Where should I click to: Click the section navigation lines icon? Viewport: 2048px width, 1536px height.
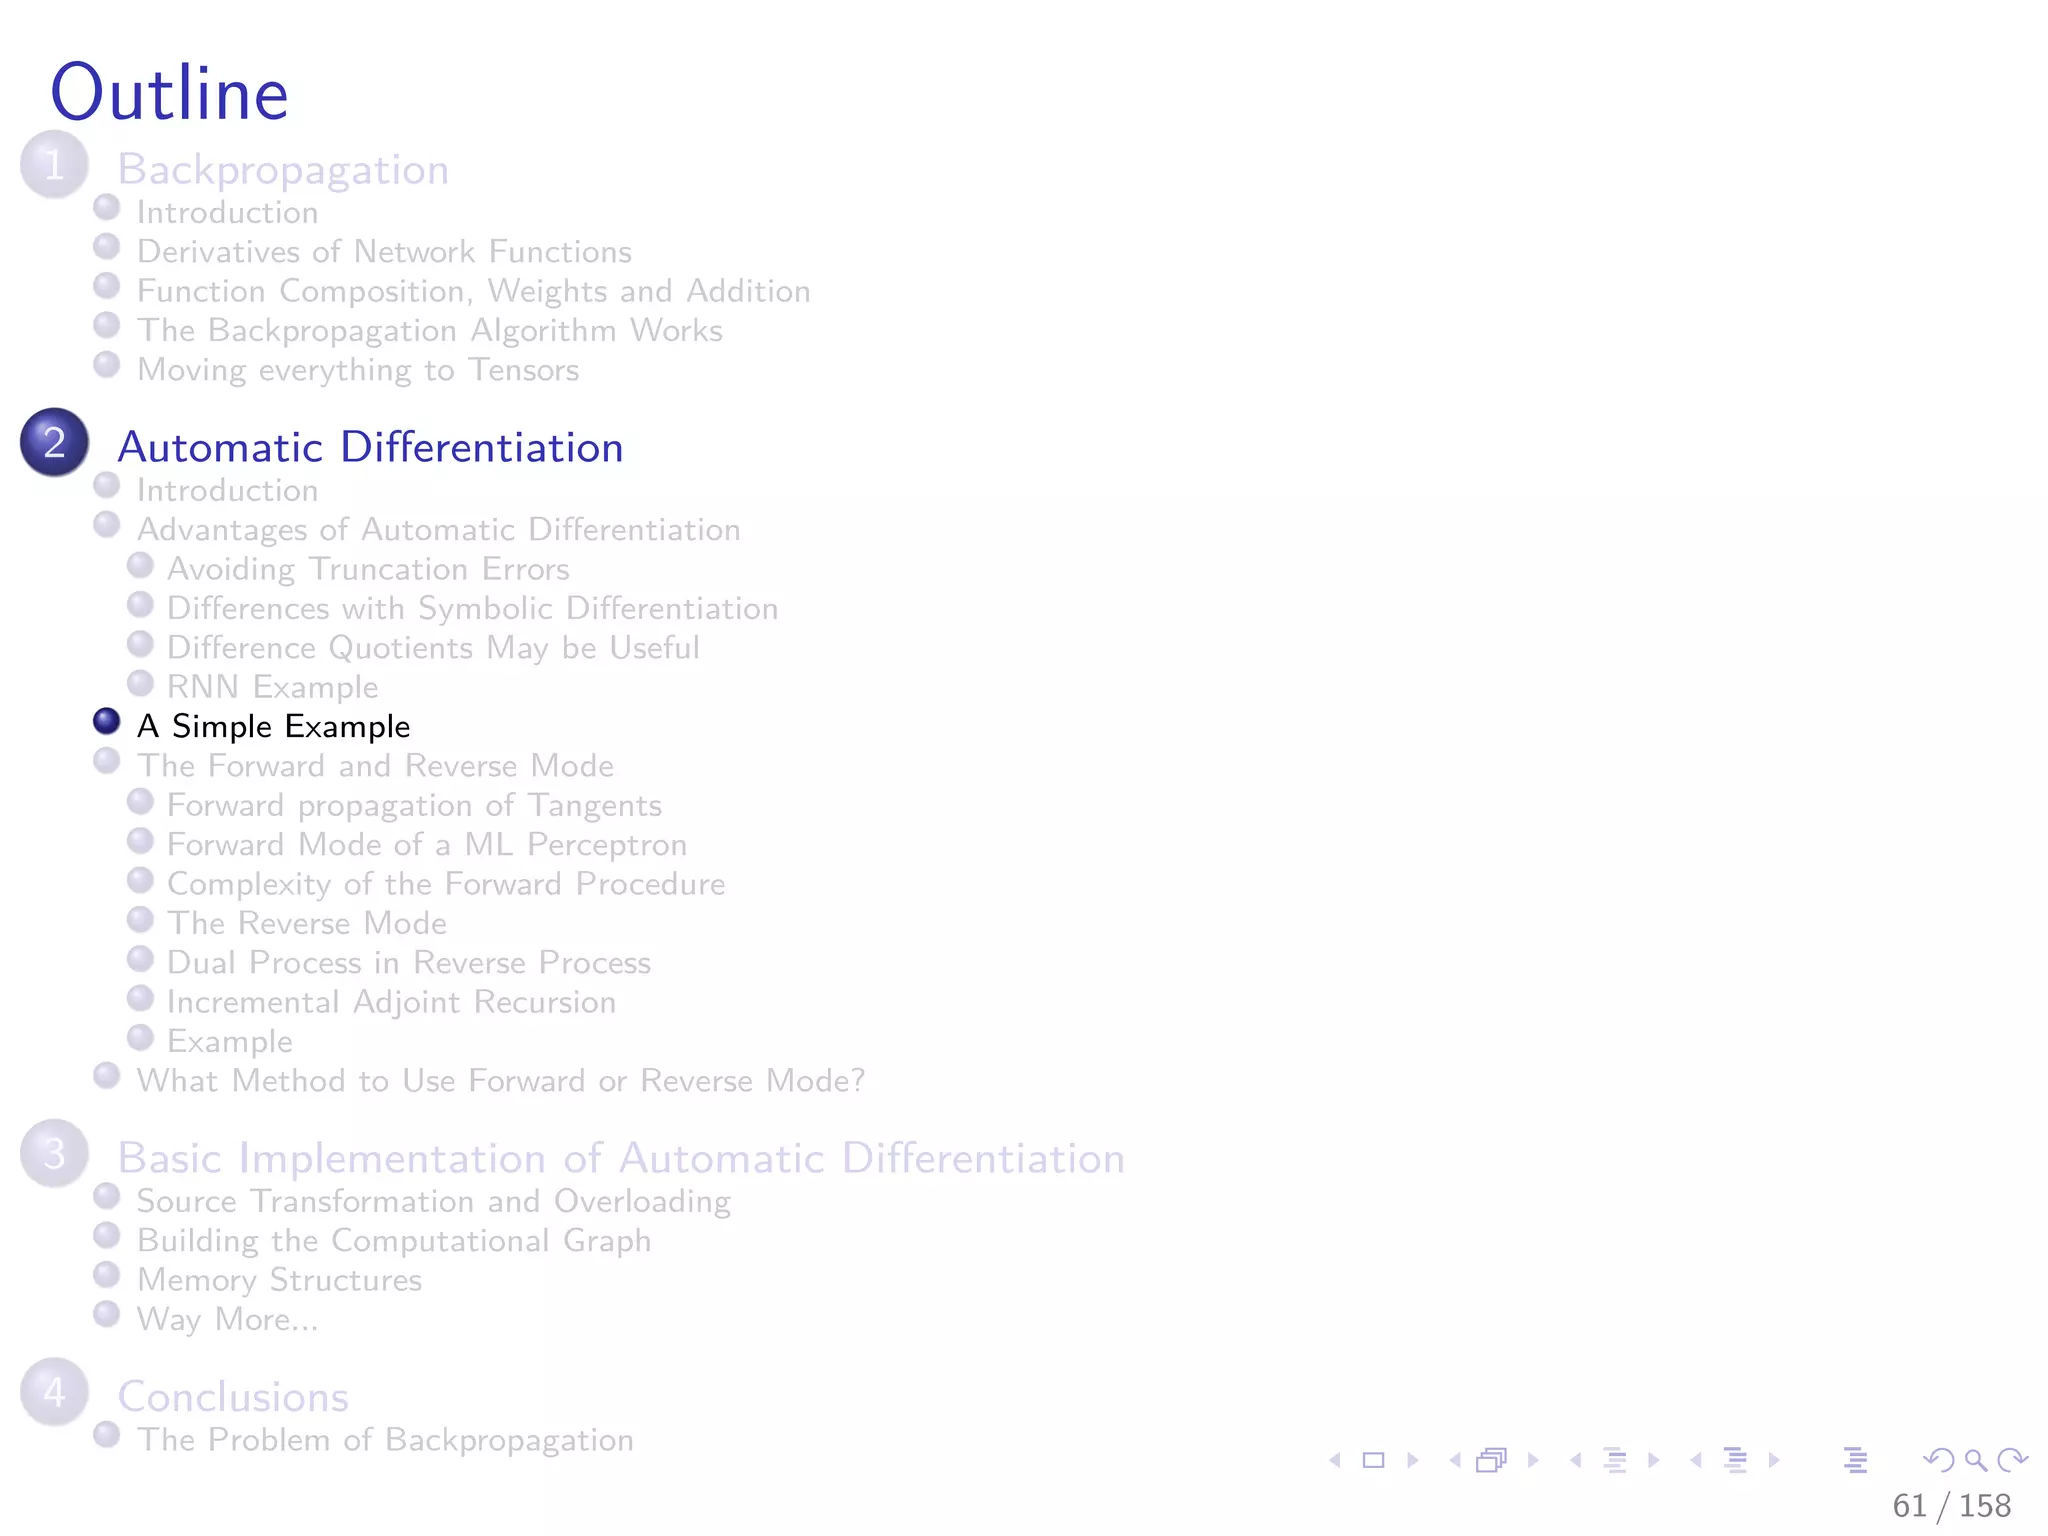[x=1735, y=1460]
